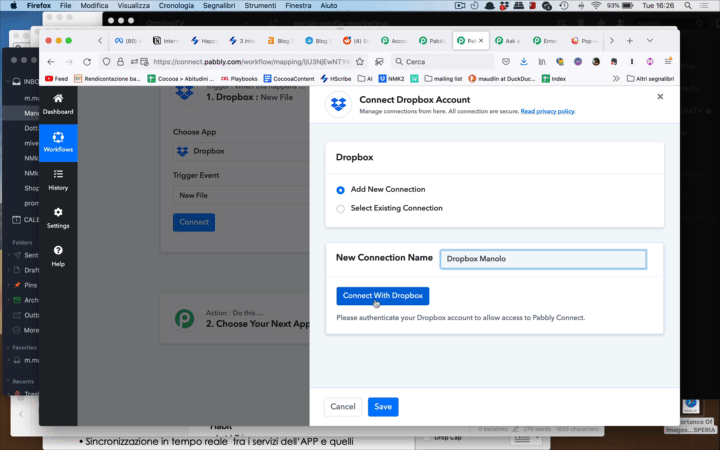Click the Firefox back arrow
This screenshot has height=450, width=720.
(51, 62)
